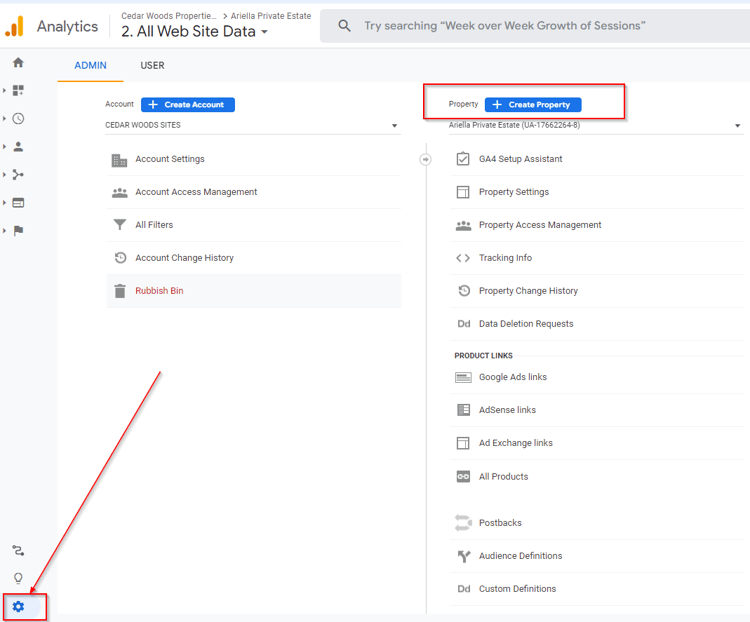Open GA4 Setup Assistant

click(x=597, y=159)
